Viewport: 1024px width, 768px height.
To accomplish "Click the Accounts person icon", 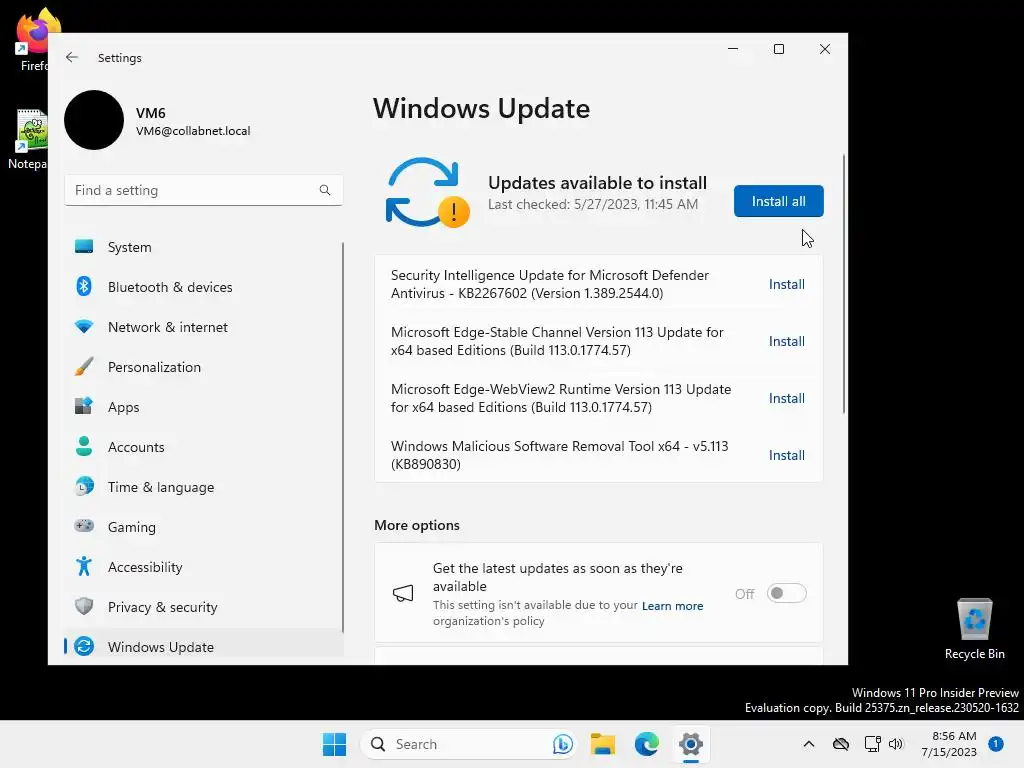I will click(84, 447).
